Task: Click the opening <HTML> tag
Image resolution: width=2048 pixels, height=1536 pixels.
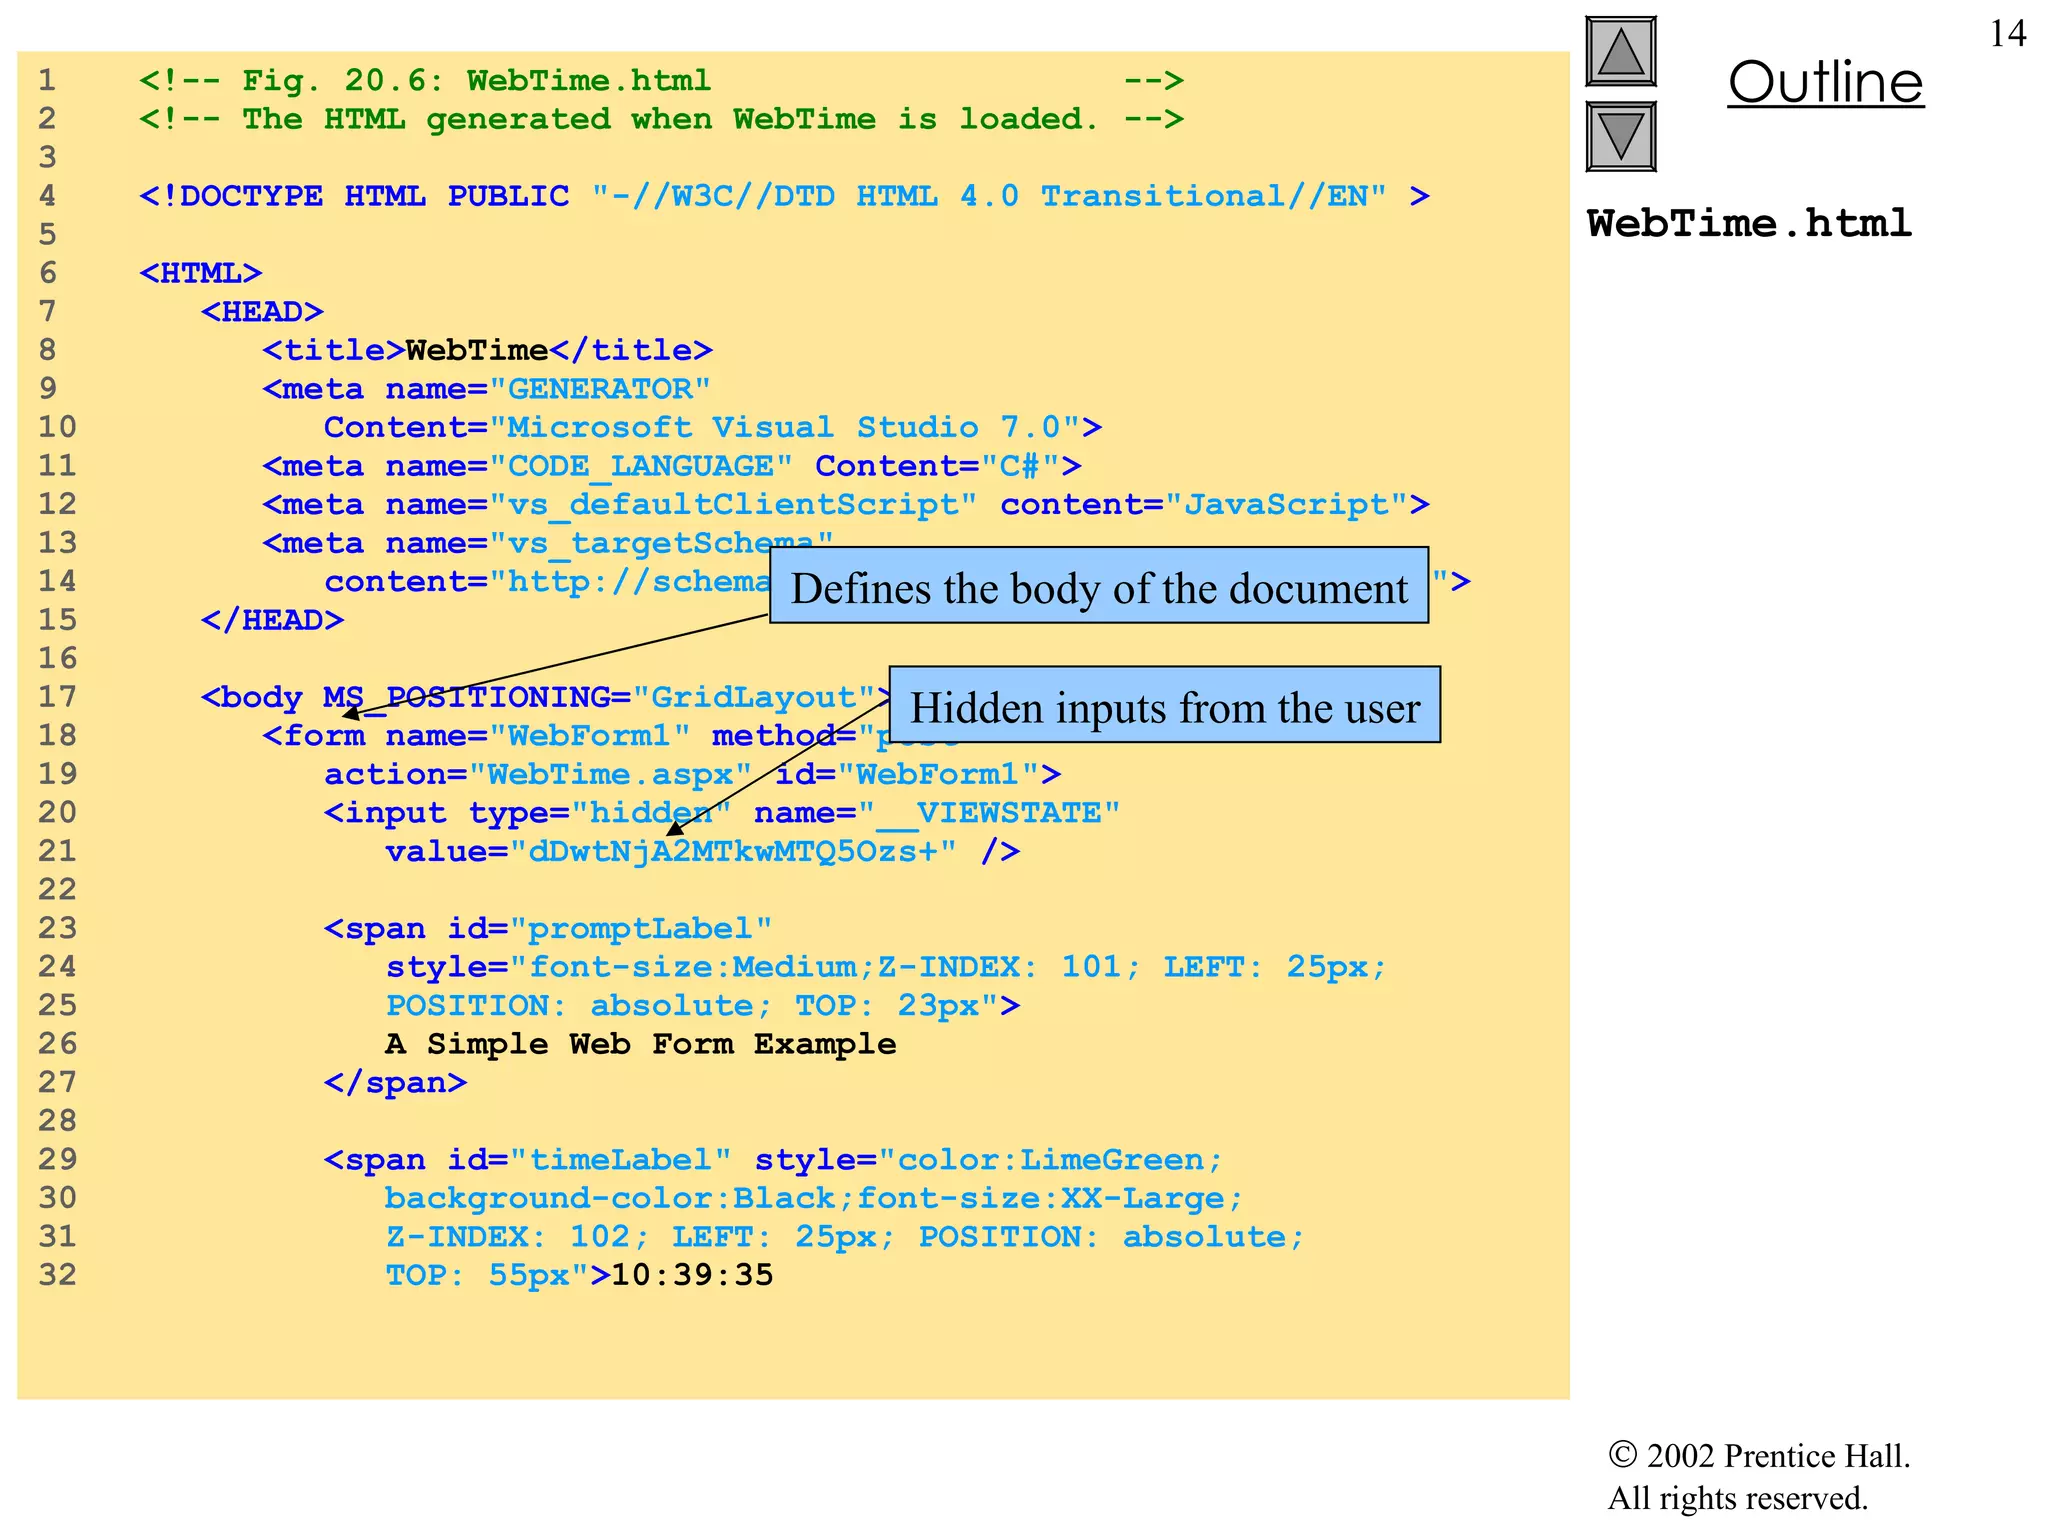Action: click(x=200, y=273)
